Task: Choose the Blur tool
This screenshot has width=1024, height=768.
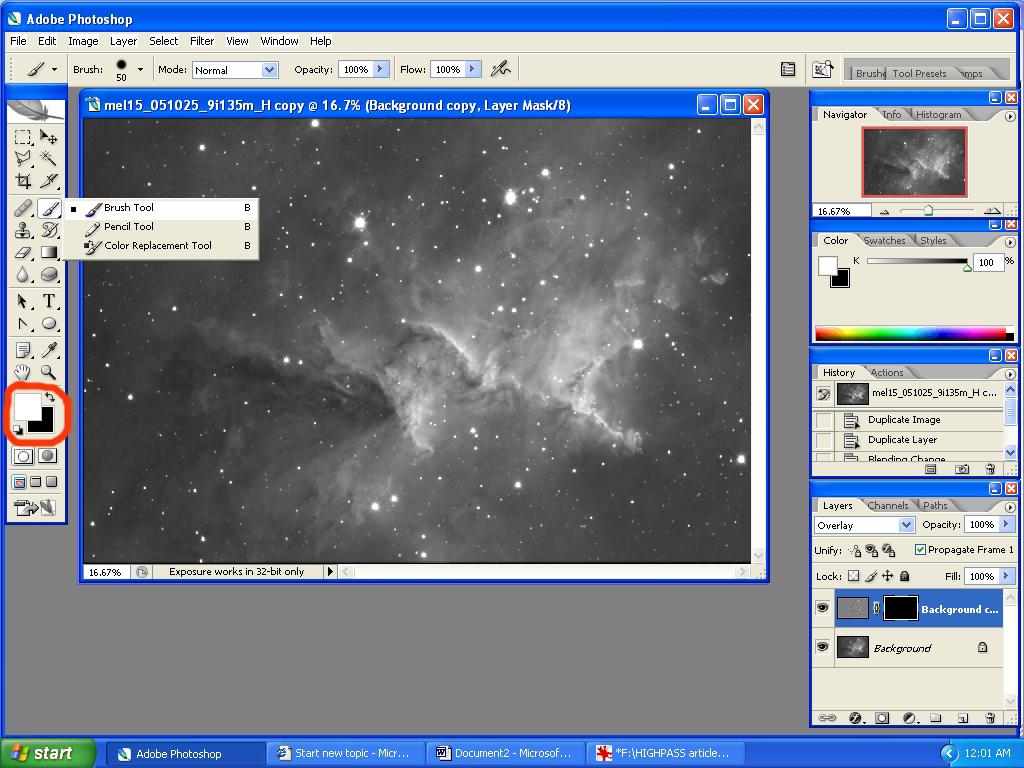Action: click(x=23, y=274)
